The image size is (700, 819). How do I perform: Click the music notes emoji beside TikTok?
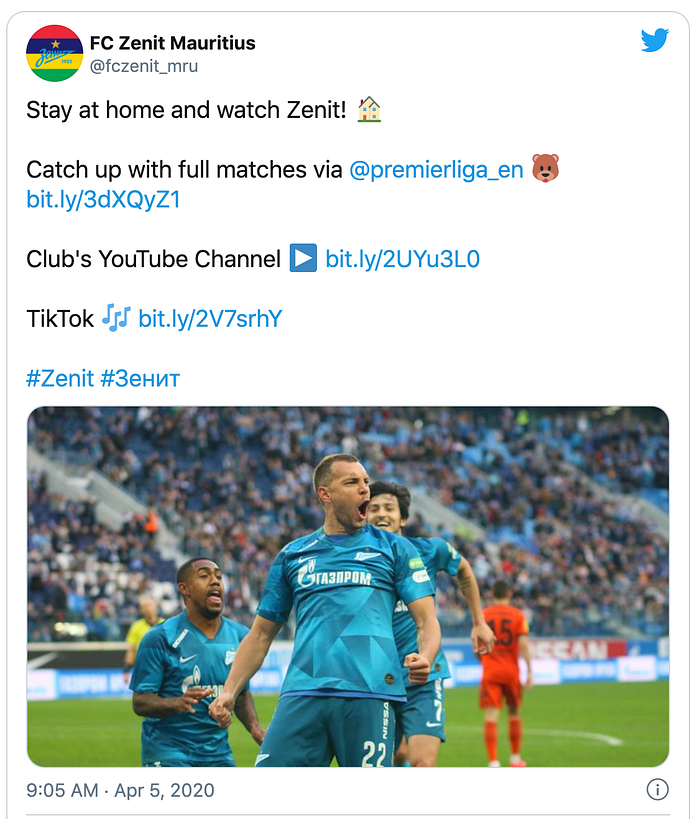click(x=116, y=318)
